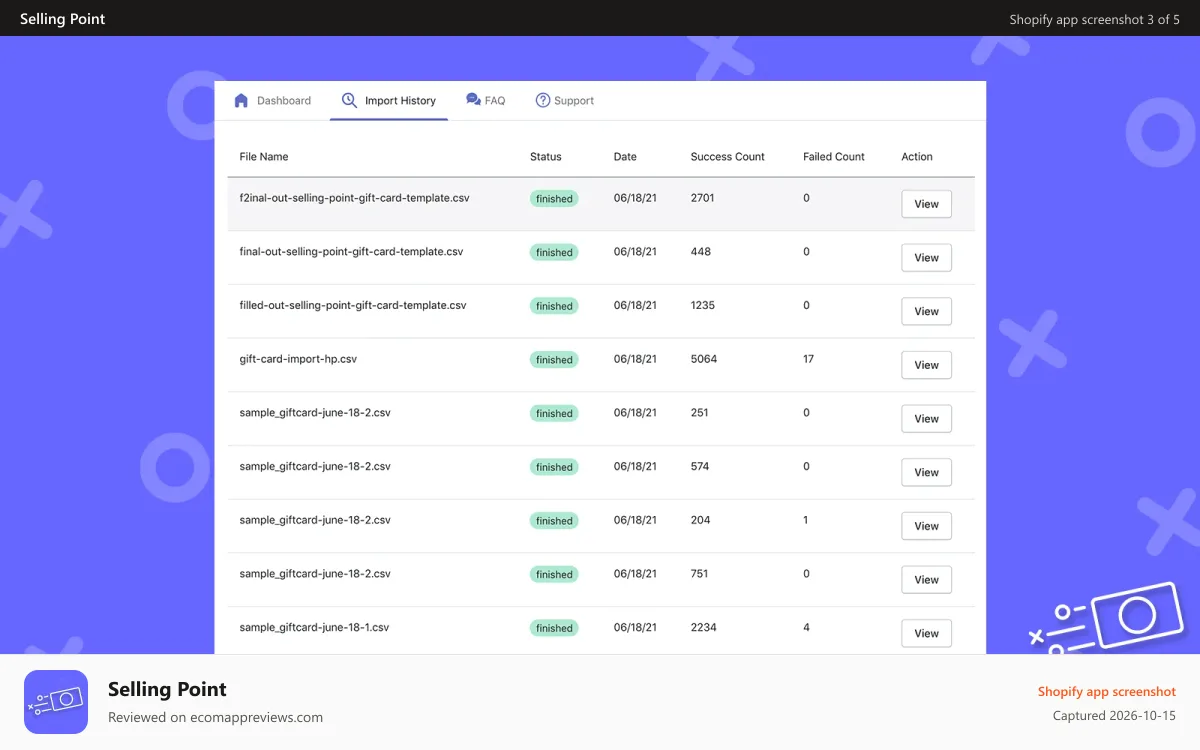Click the date in gift-card-import-hp.csv row
Viewport: 1200px width, 750px height.
pos(635,359)
